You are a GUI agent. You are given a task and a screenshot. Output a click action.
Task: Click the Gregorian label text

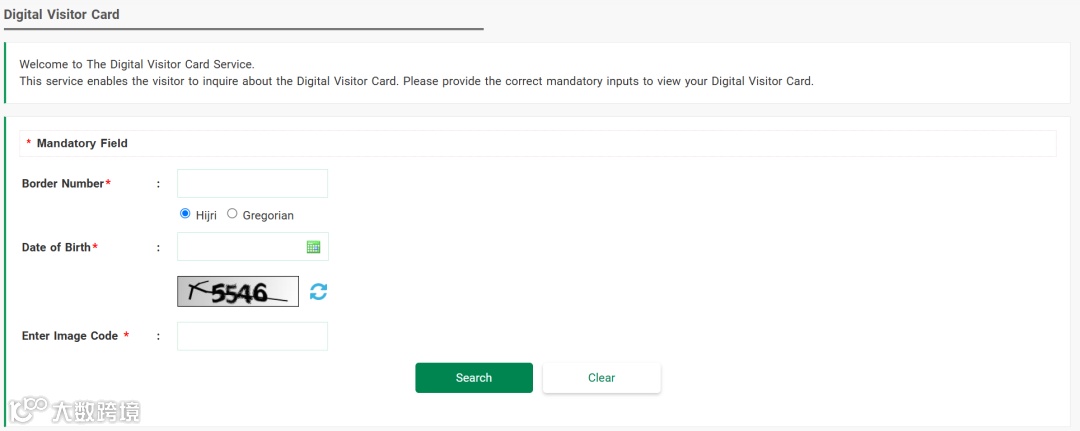coord(268,215)
